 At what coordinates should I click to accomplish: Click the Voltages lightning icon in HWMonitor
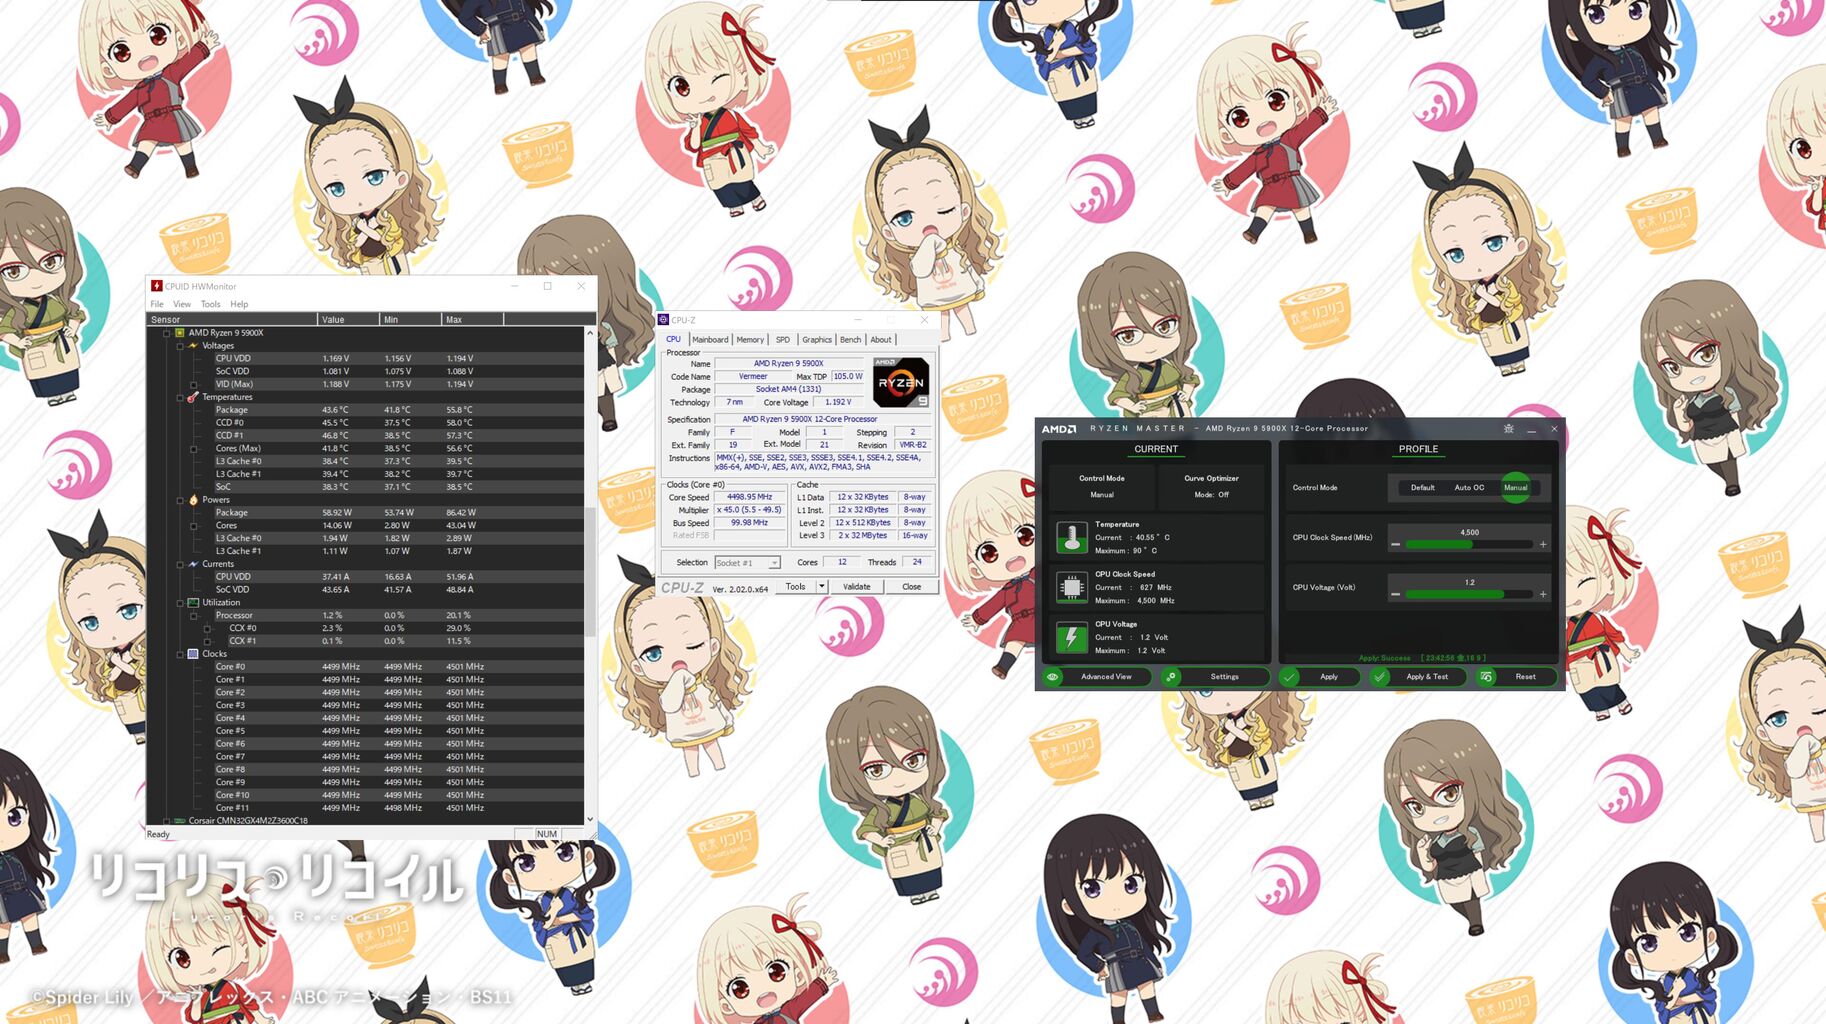coord(193,346)
